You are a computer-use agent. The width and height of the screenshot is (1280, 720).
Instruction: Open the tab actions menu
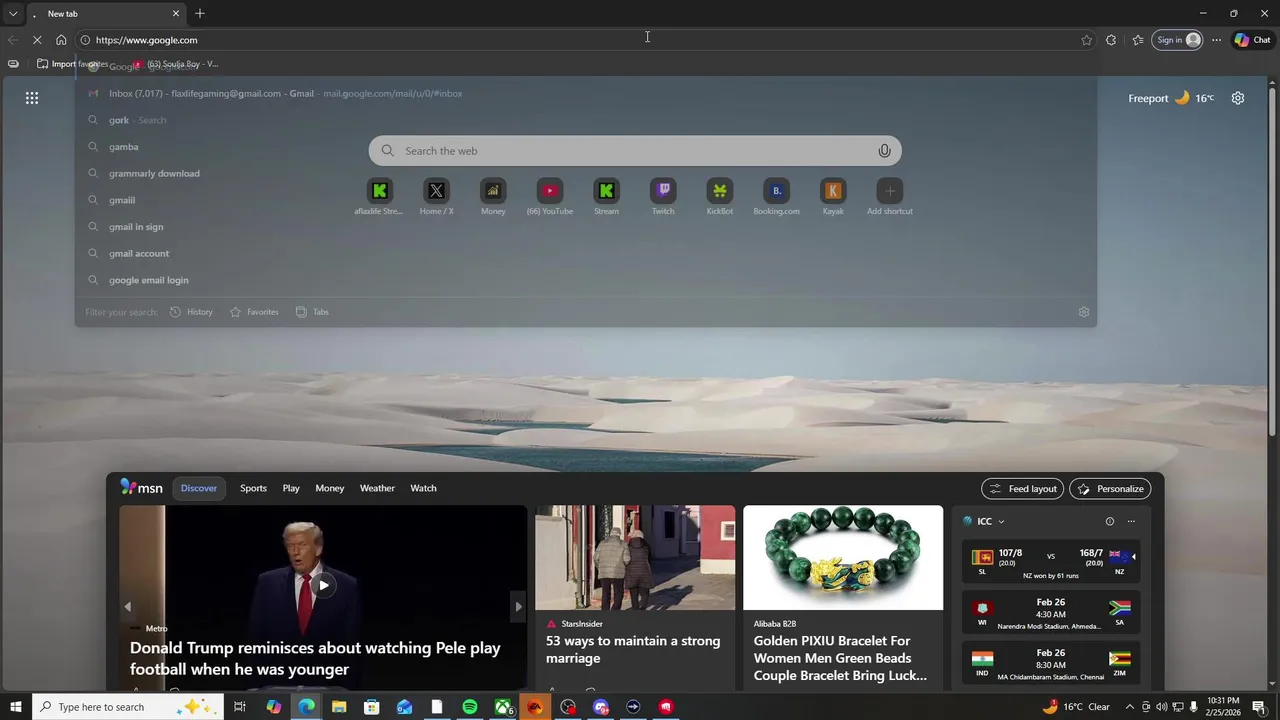[x=13, y=14]
